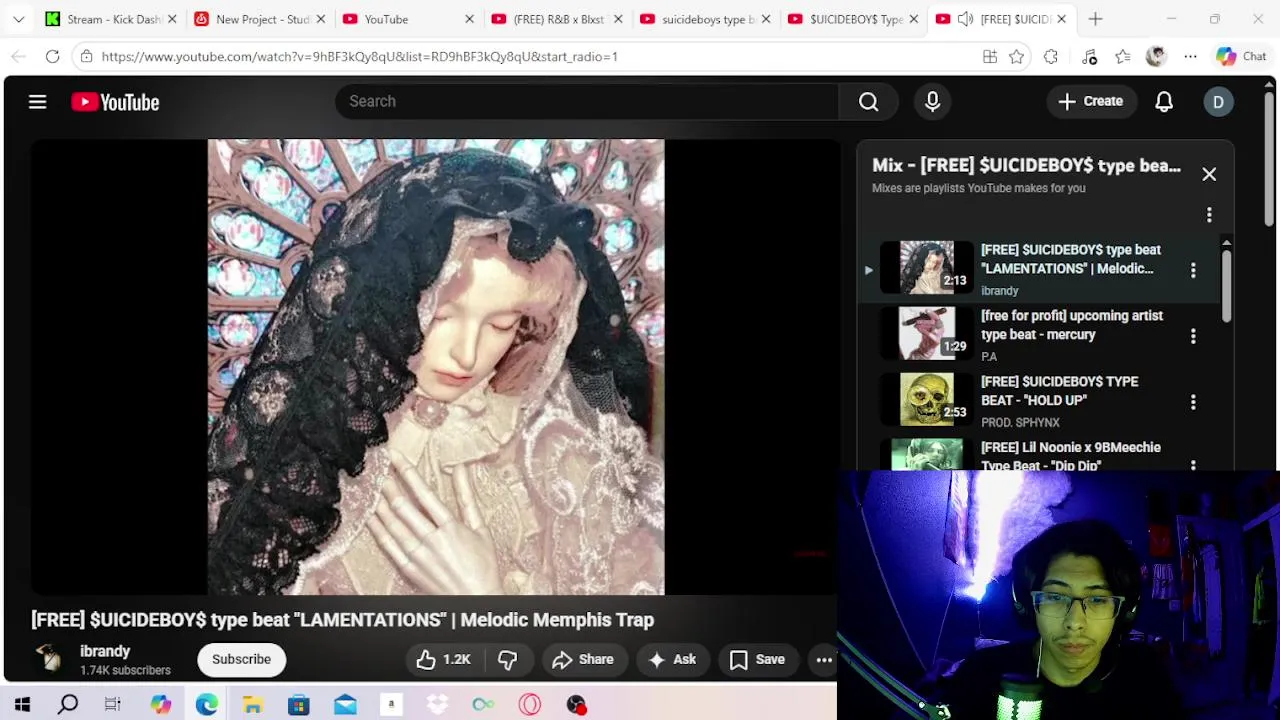Viewport: 1280px width, 720px height.
Task: Go back to the previous page
Action: pyautogui.click(x=18, y=57)
